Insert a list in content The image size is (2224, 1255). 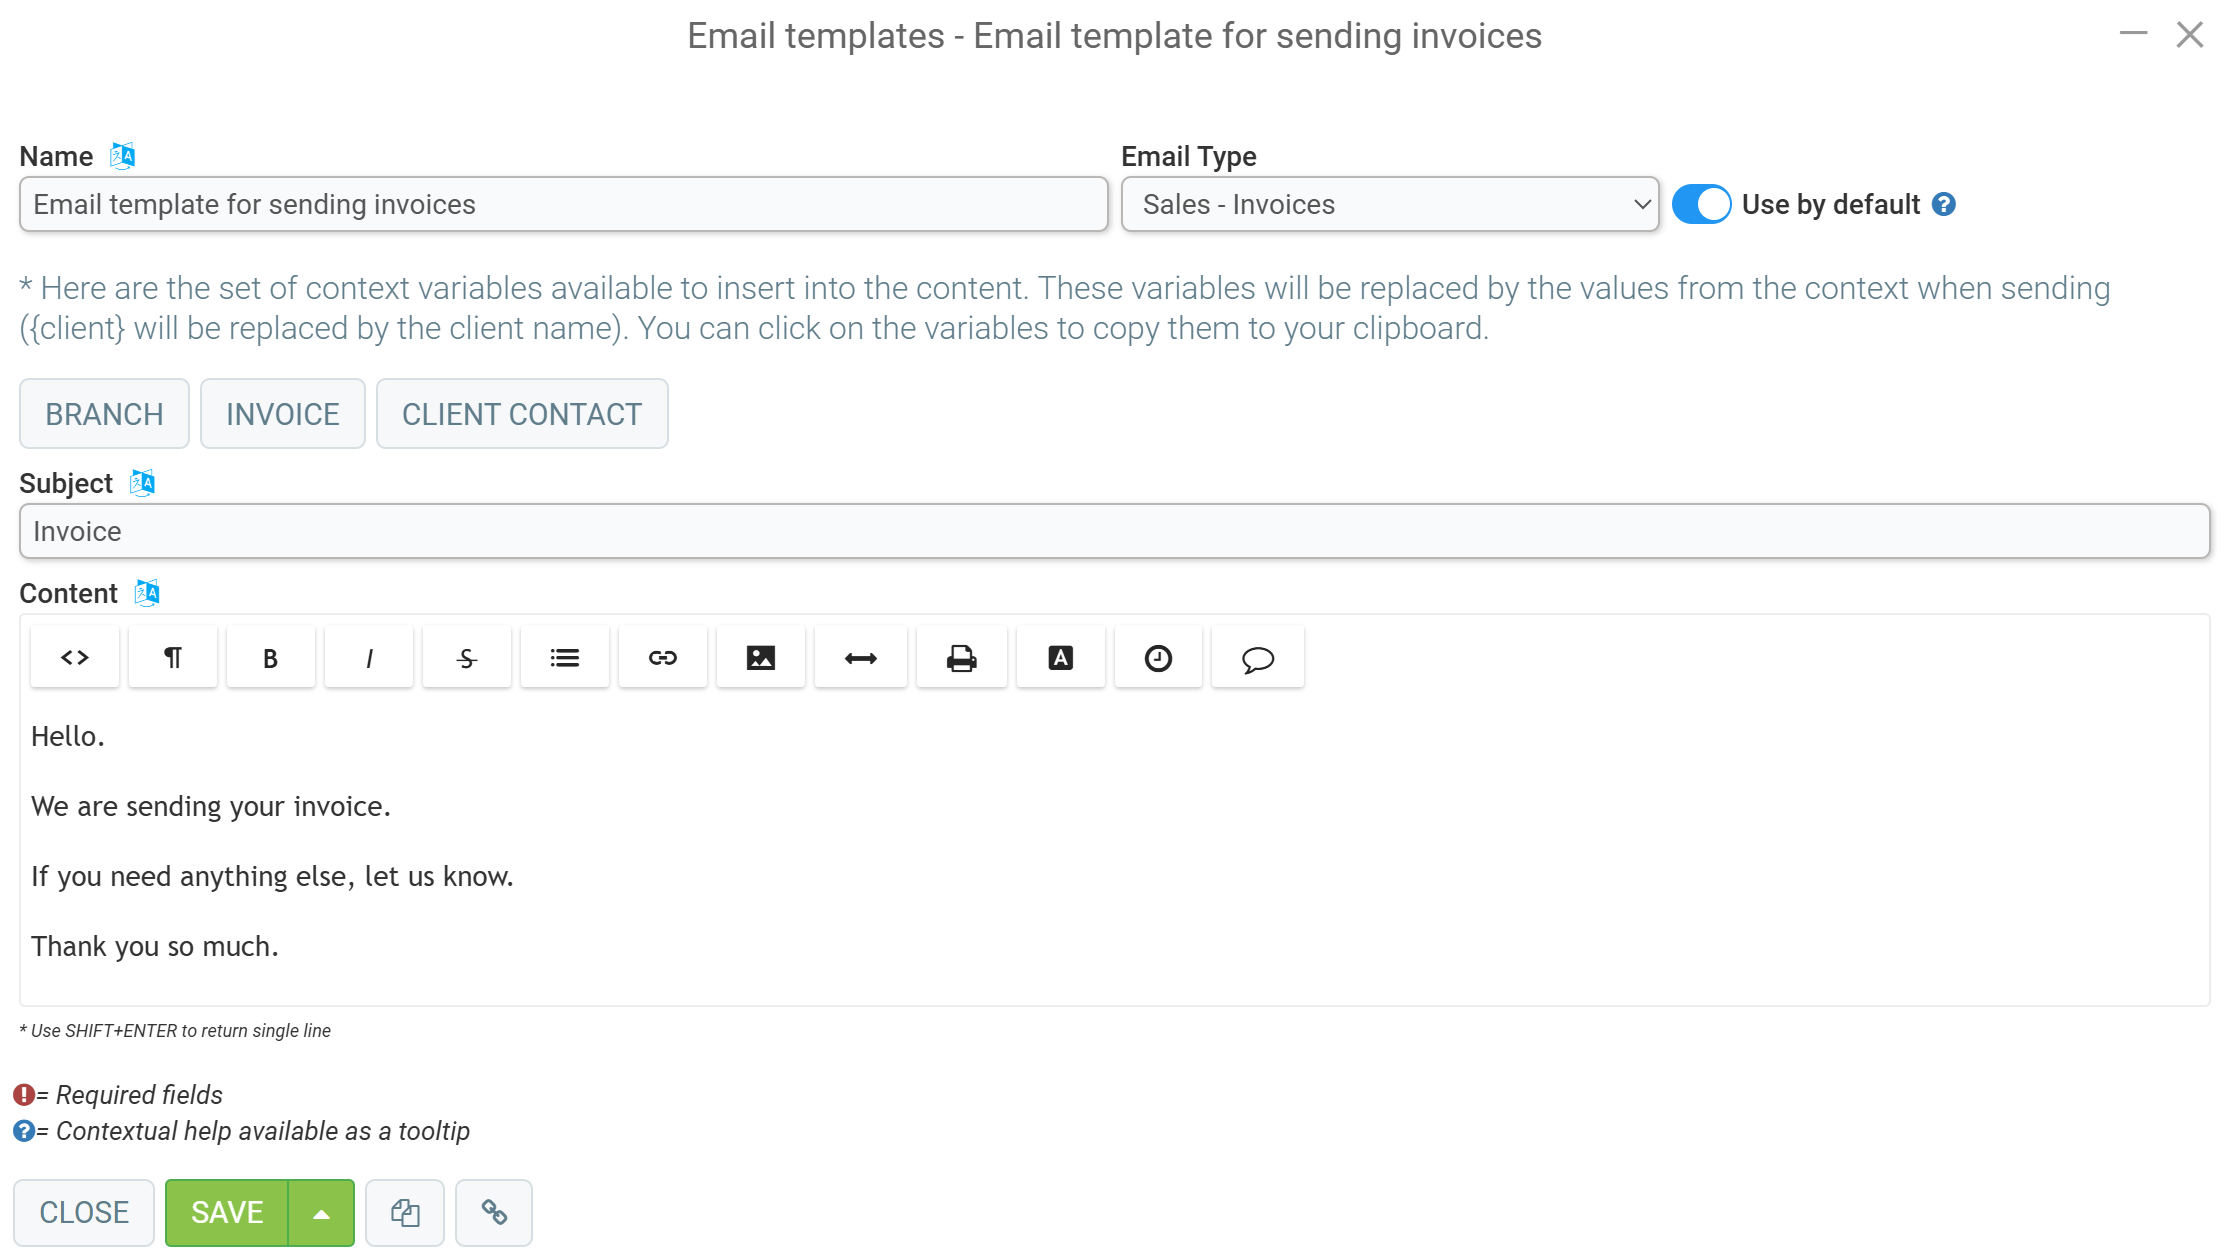565,658
